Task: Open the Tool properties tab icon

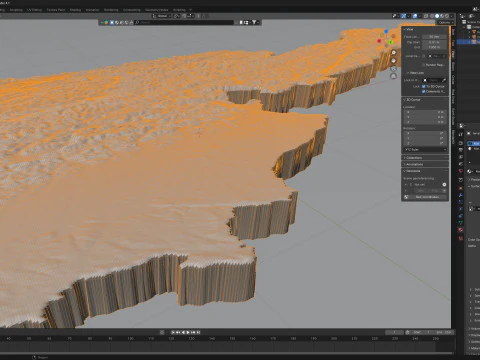Action: click(x=461, y=134)
